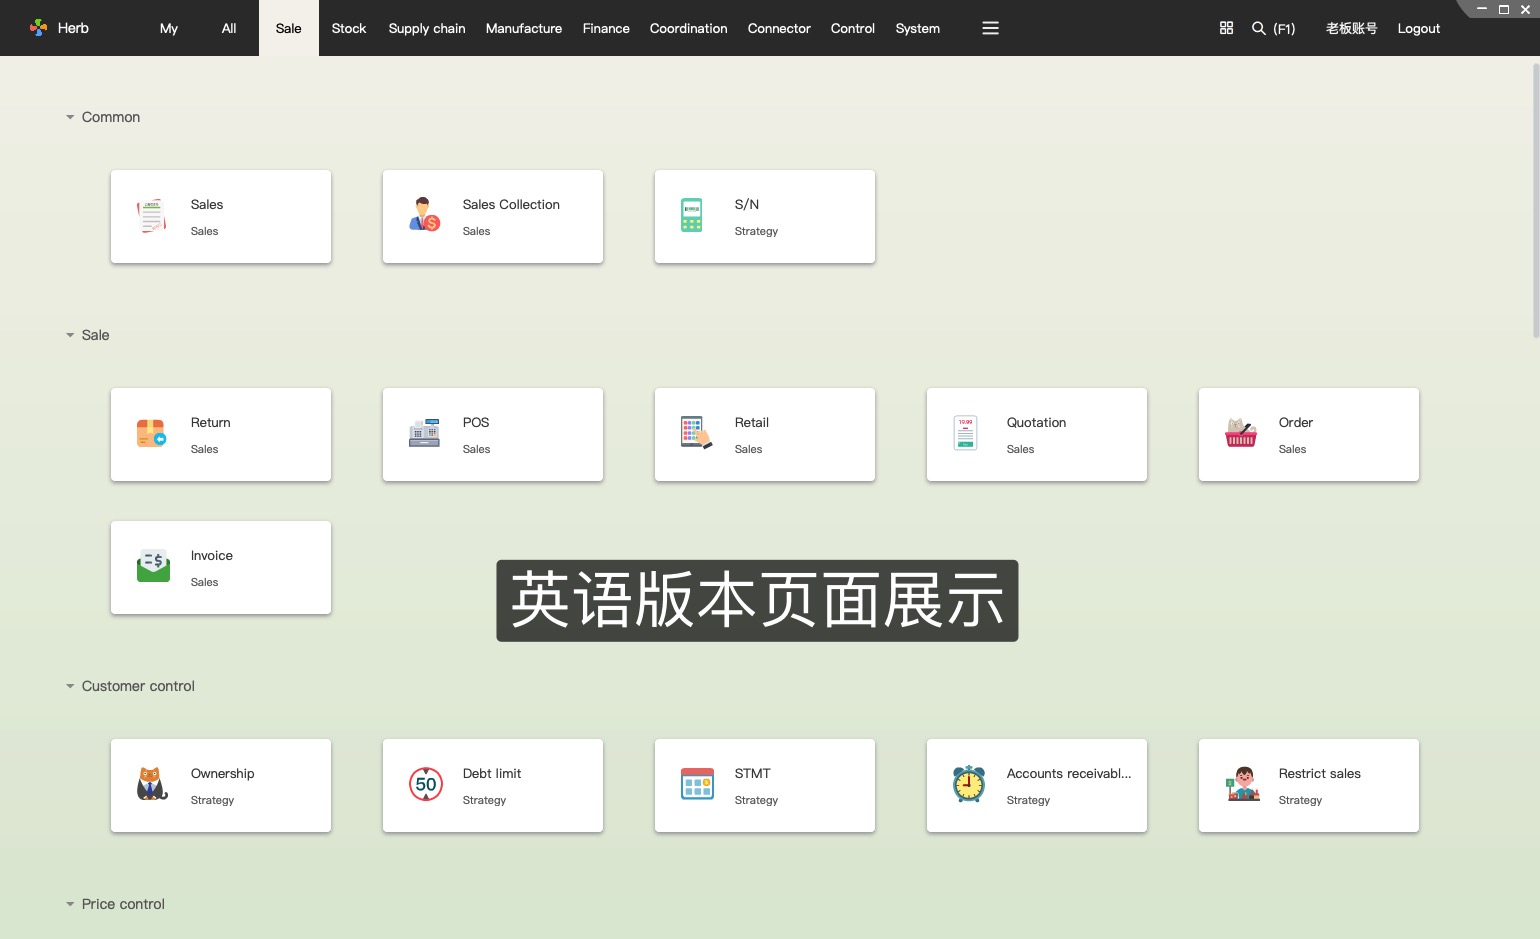This screenshot has width=1540, height=939.
Task: Open the Sales card document icon
Action: point(152,216)
